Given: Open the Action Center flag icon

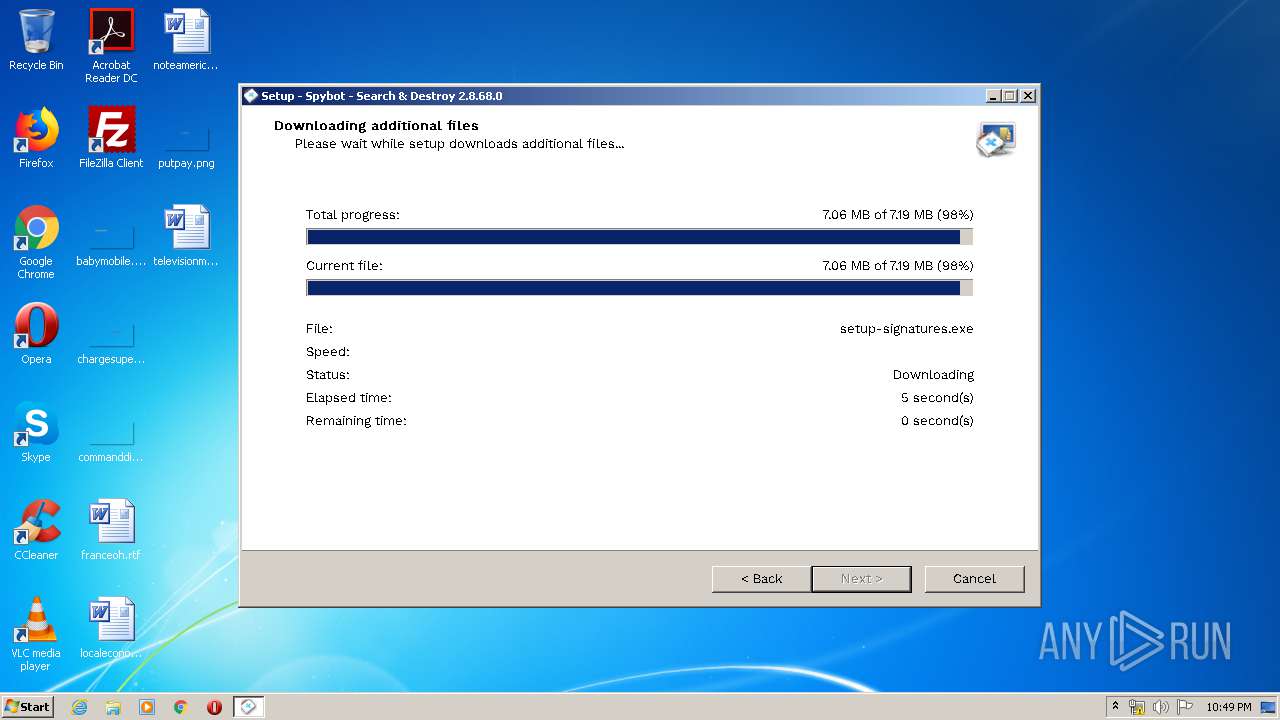Looking at the screenshot, I should click(1185, 707).
